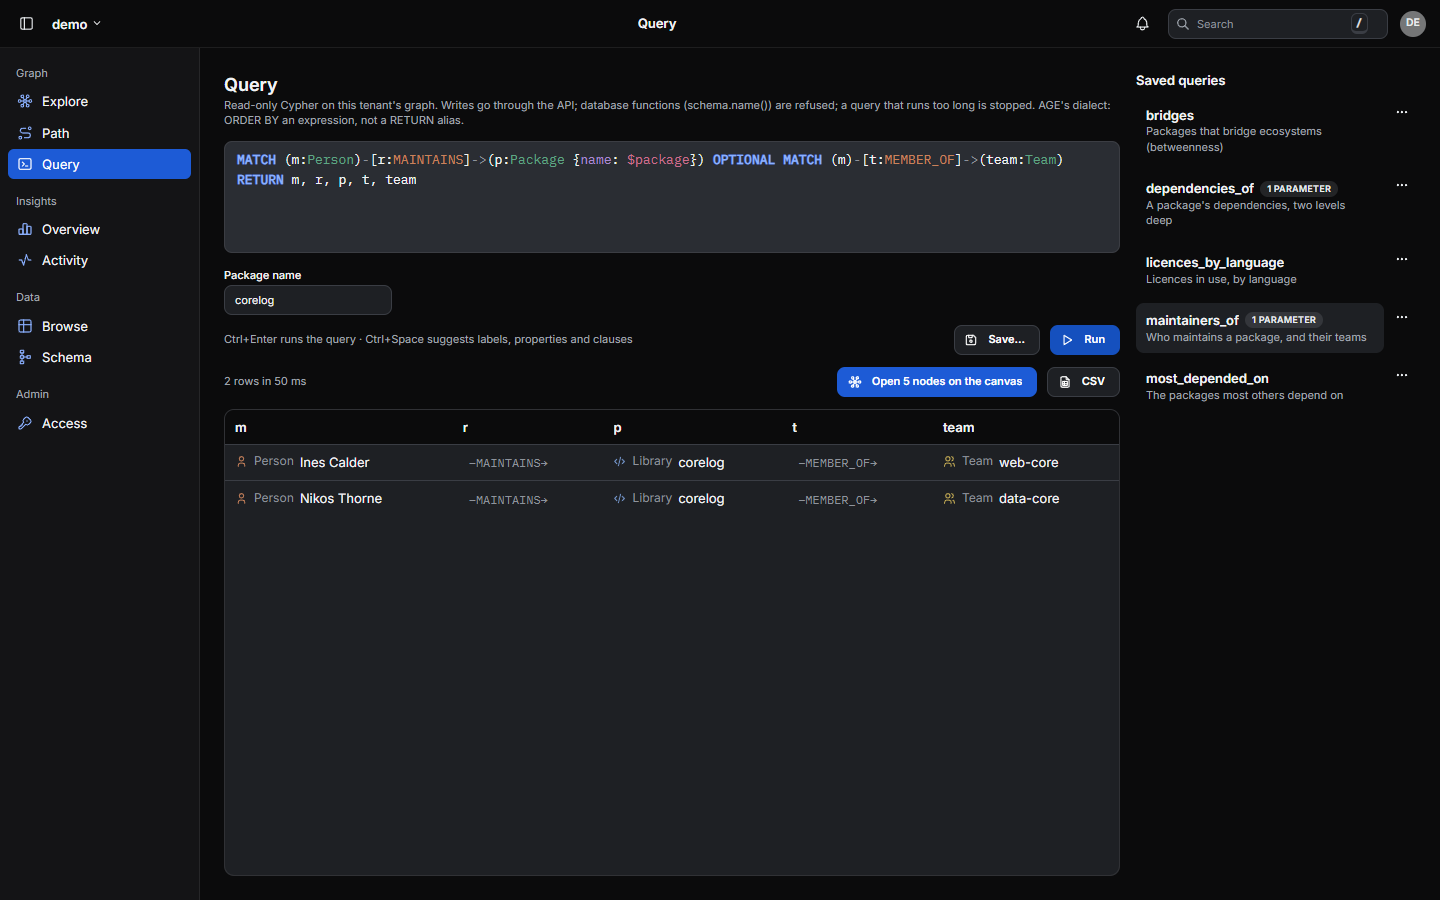Open options menu for most_depended_on
The height and width of the screenshot is (900, 1440).
click(x=1402, y=375)
